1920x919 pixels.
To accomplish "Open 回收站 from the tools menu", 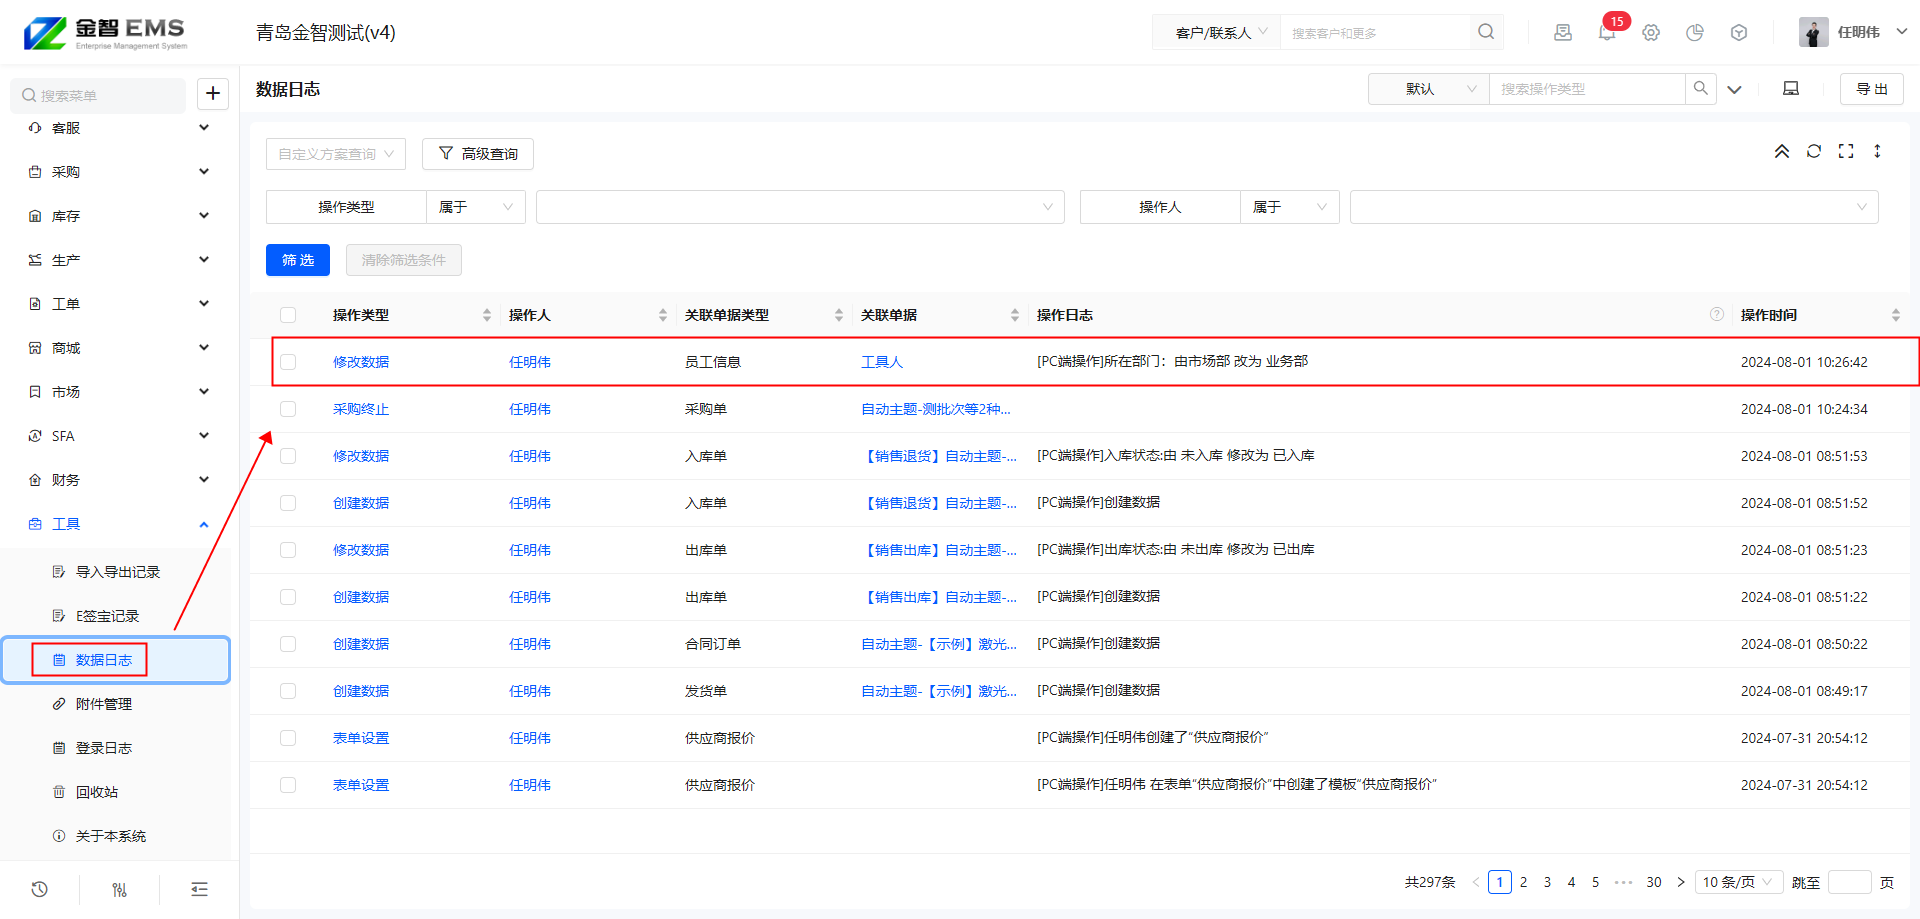I will (x=97, y=792).
